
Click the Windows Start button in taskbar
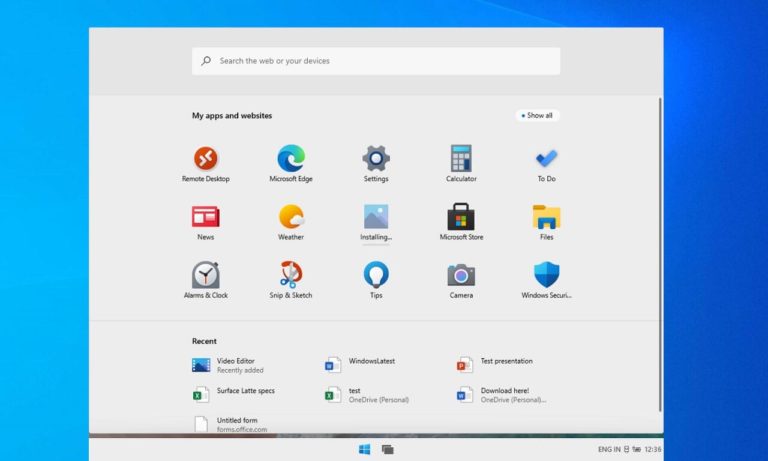(x=364, y=449)
